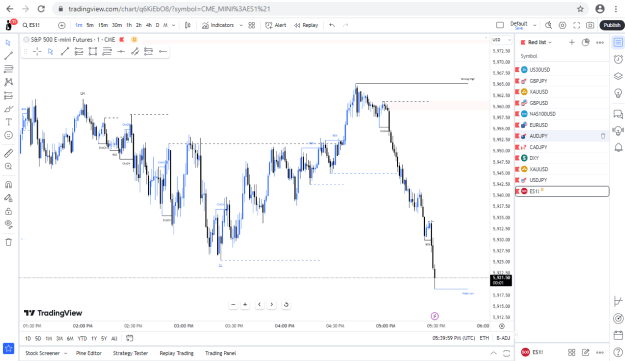
Task: Take a chart snapshot with camera
Action: tap(590, 25)
